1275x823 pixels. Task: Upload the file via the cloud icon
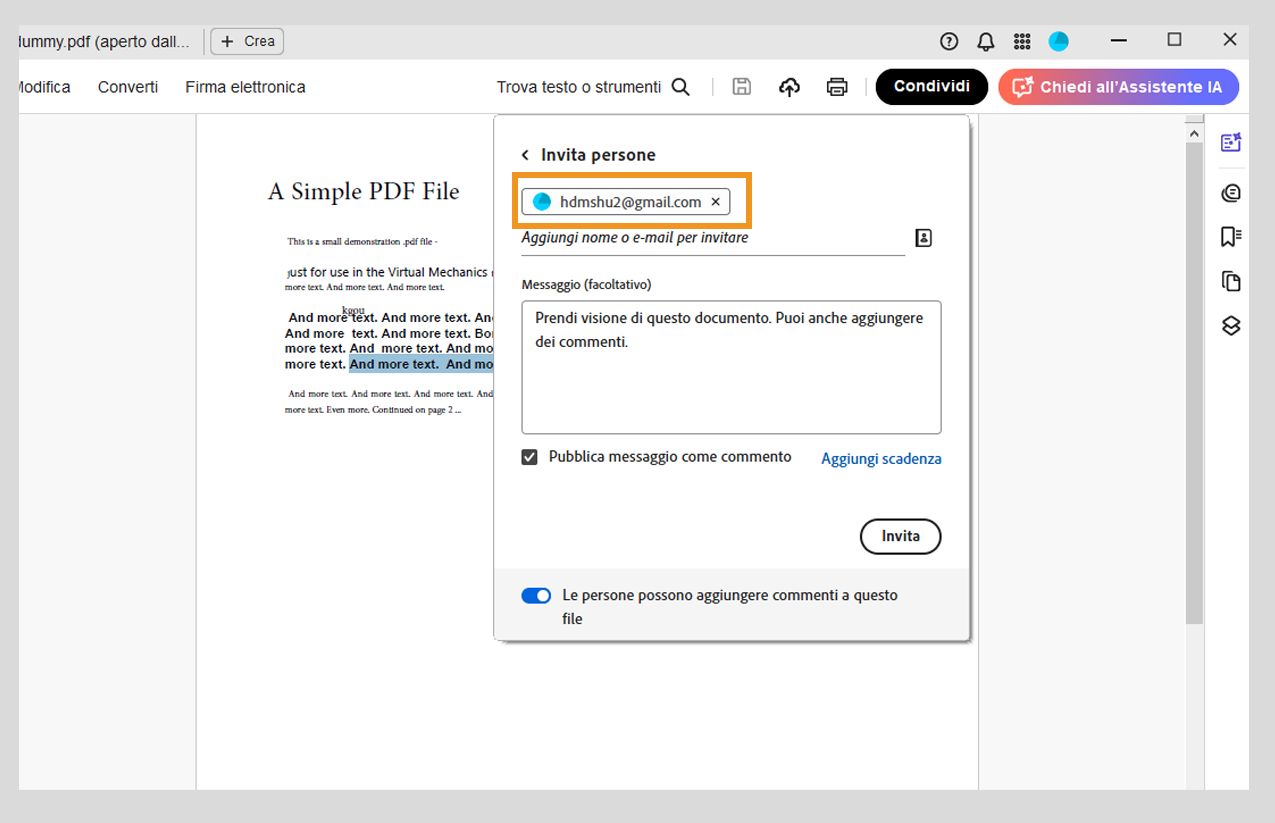[x=789, y=87]
